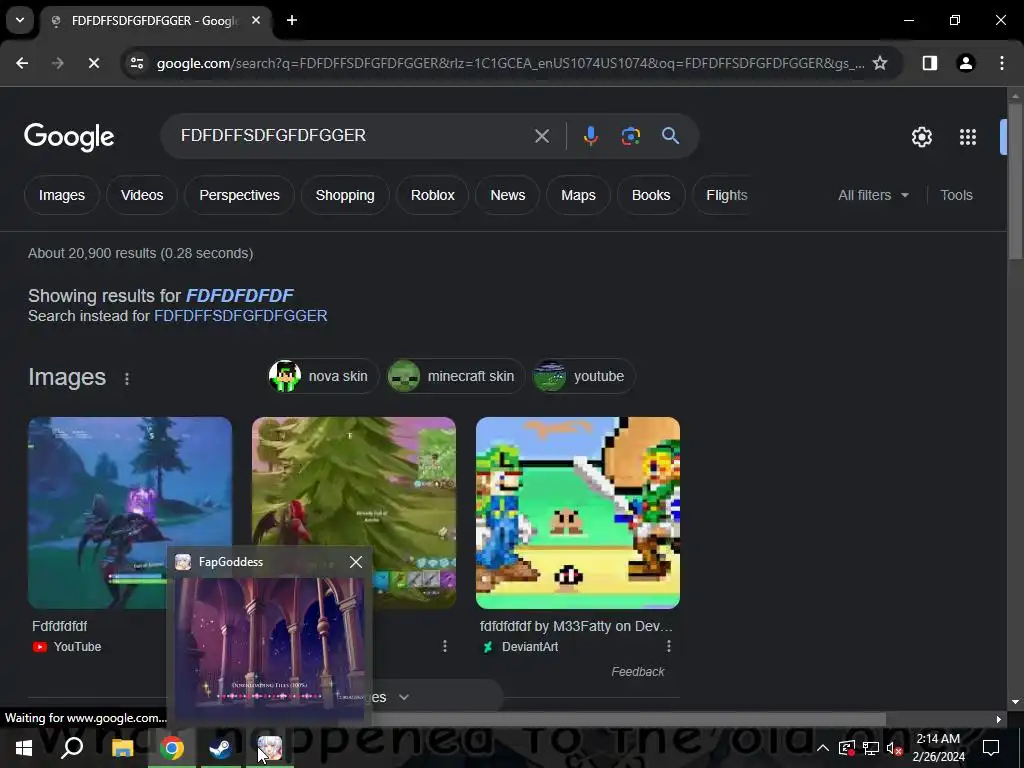Image resolution: width=1024 pixels, height=768 pixels.
Task: Open the Chrome side panel icon
Action: pos(930,63)
